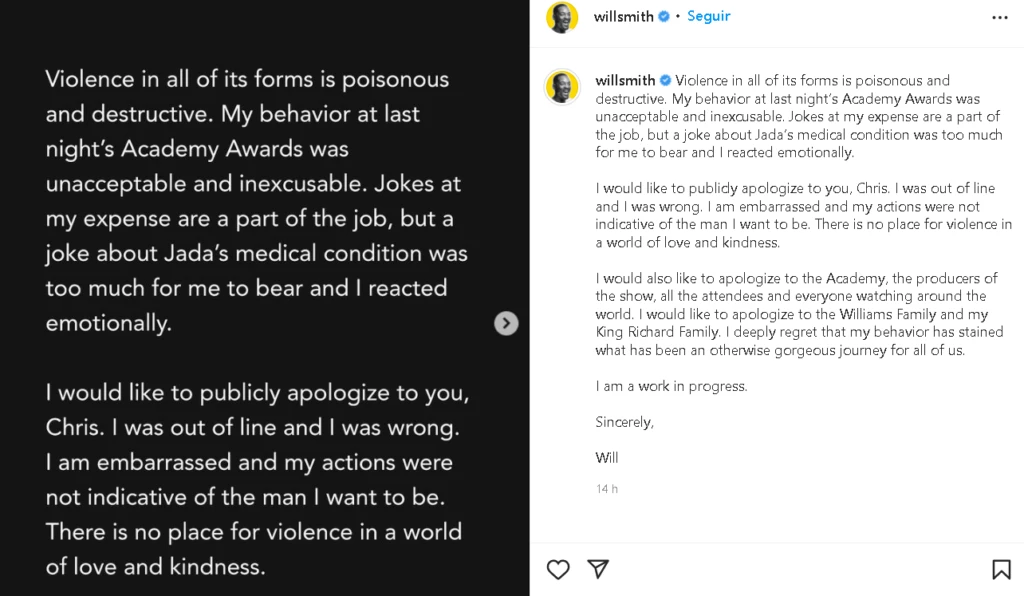This screenshot has height=596, width=1024.
Task: Open the profile picture in the post header
Action: pyautogui.click(x=562, y=17)
